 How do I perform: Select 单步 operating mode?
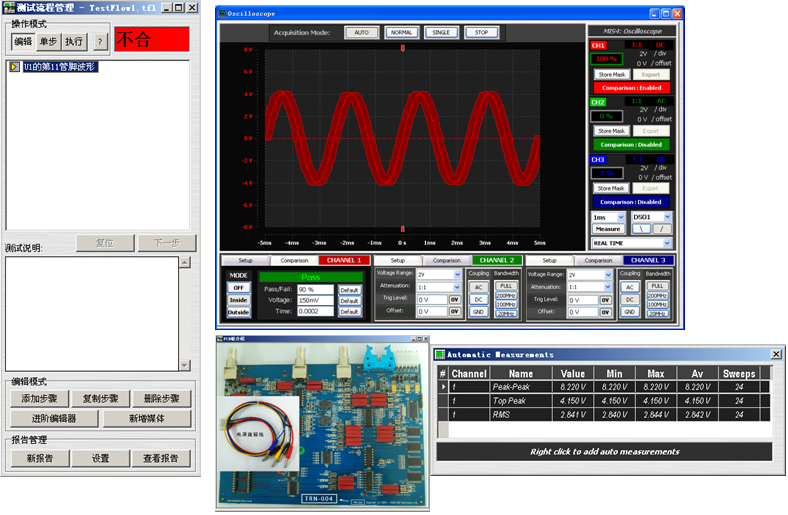click(48, 42)
